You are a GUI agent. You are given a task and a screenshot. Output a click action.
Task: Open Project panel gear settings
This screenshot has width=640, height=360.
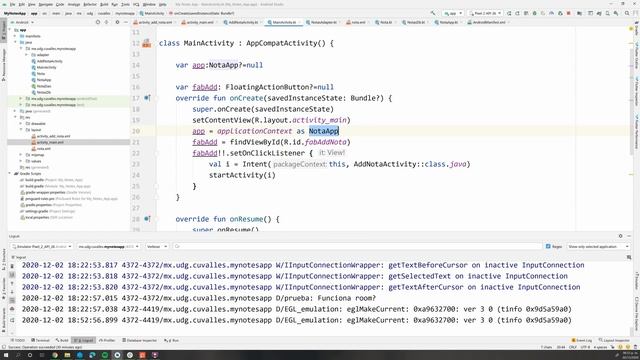point(117,22)
